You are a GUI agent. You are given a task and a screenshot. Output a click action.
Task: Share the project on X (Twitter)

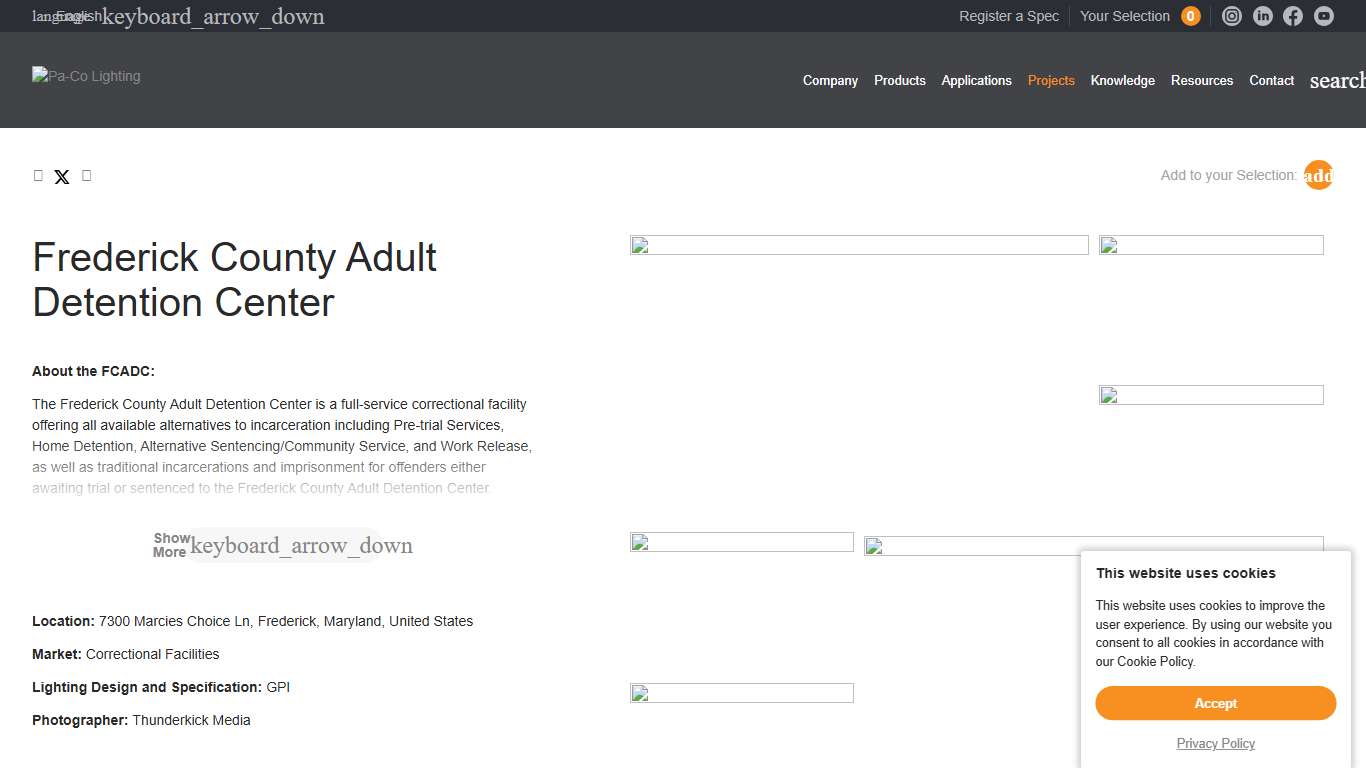[x=62, y=177]
